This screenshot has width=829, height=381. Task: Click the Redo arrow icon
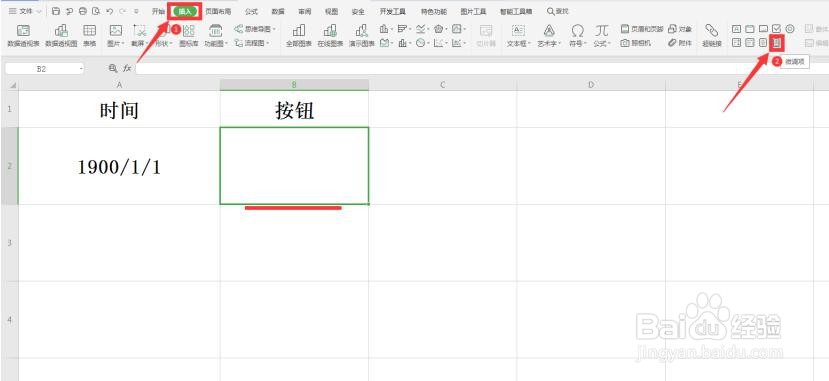(x=123, y=11)
